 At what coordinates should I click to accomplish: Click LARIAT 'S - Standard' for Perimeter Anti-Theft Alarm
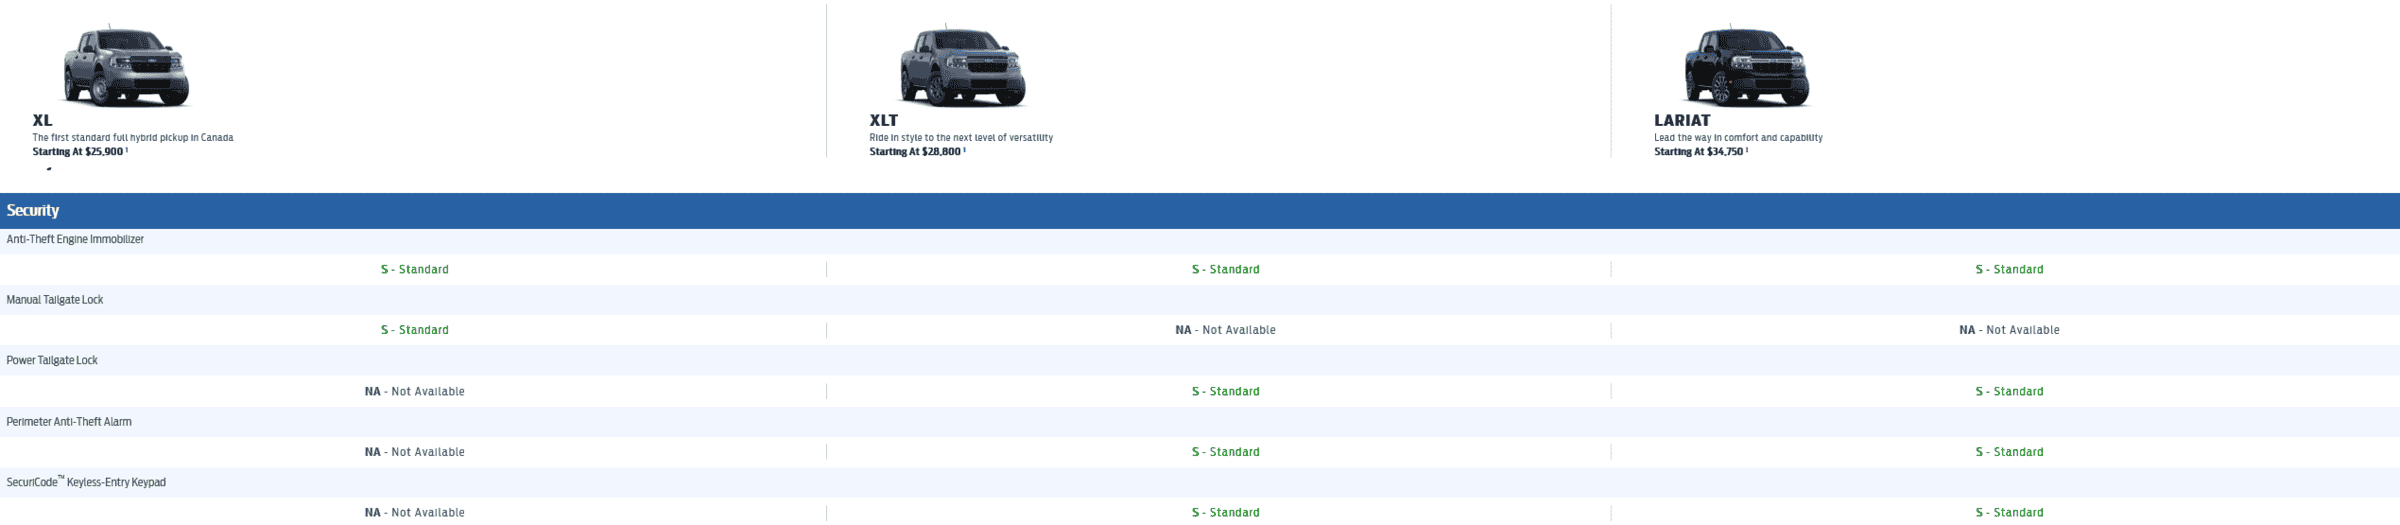coord(2010,452)
